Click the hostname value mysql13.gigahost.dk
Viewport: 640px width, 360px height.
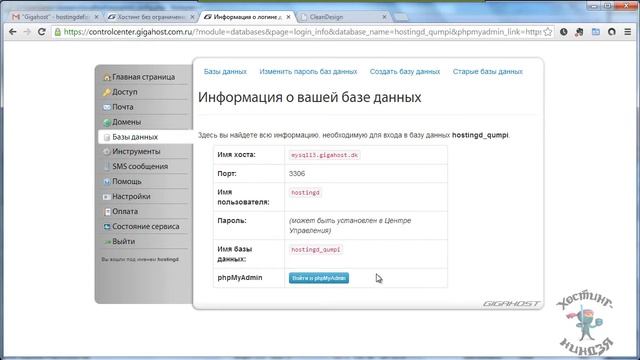pyautogui.click(x=324, y=155)
